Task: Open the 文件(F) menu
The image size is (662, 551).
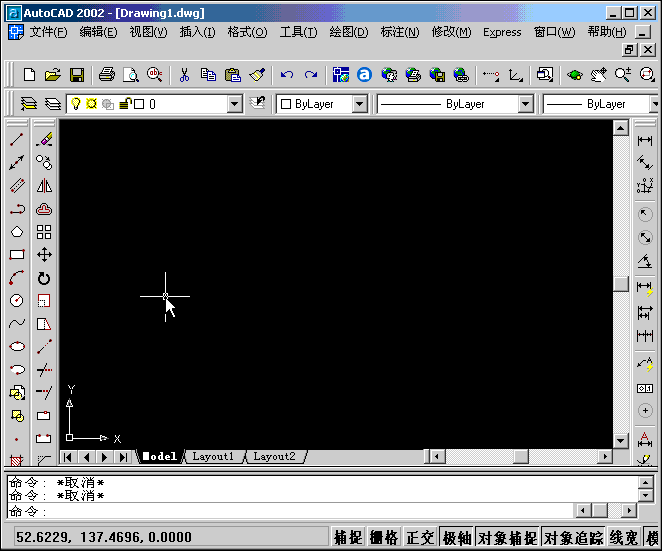Action: tap(48, 32)
